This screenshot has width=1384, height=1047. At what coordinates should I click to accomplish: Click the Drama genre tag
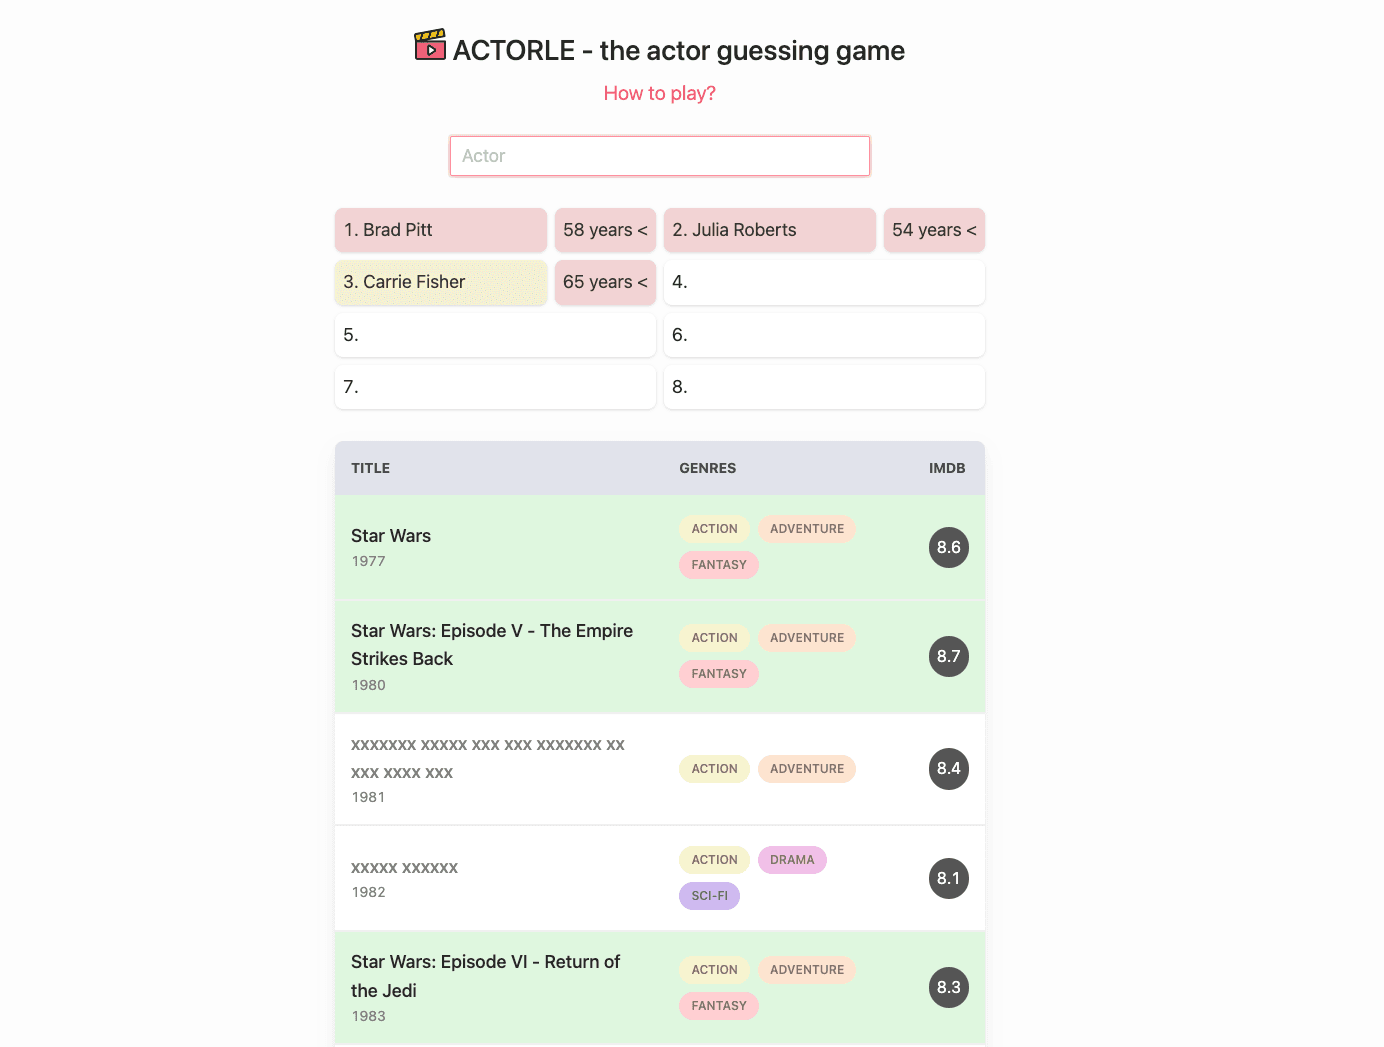[x=792, y=860]
